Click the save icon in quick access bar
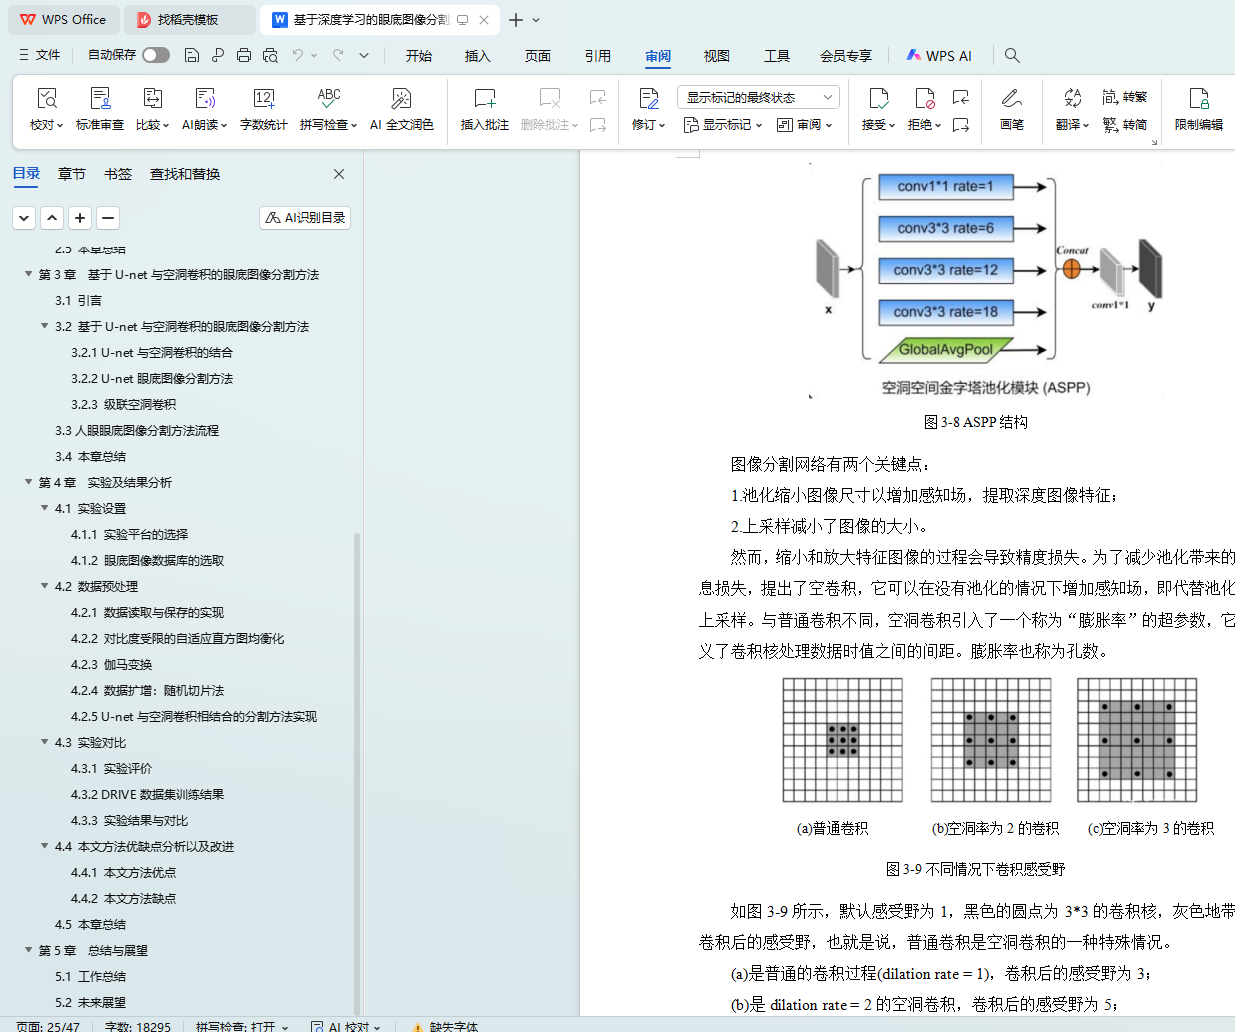Screen dimensions: 1235x1032 click(x=192, y=55)
